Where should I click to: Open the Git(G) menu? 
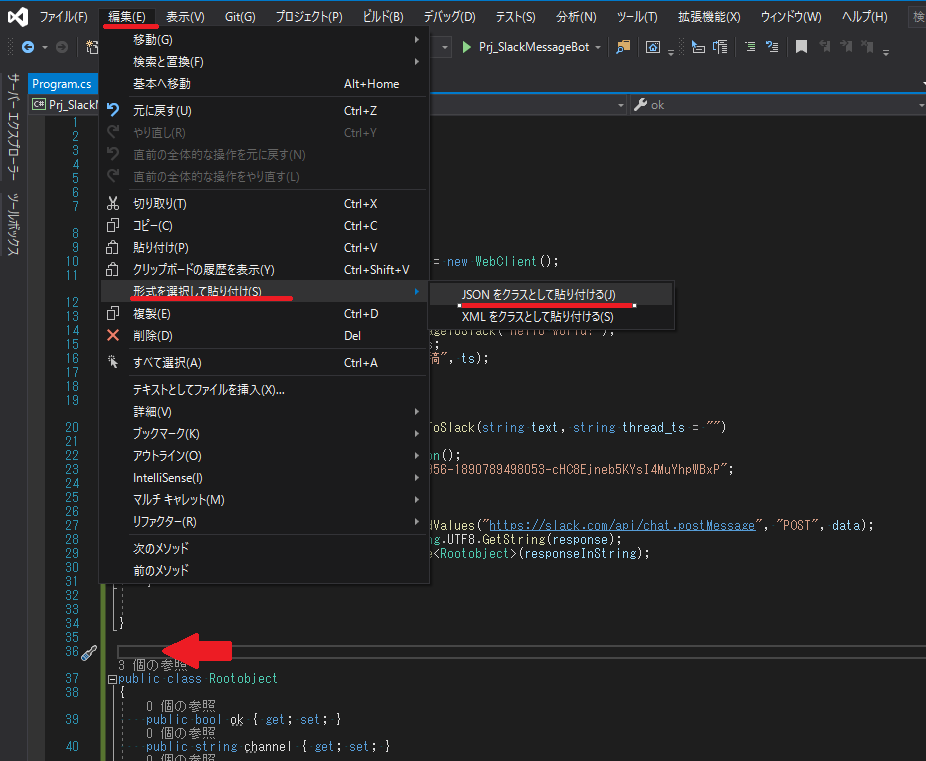tap(240, 17)
